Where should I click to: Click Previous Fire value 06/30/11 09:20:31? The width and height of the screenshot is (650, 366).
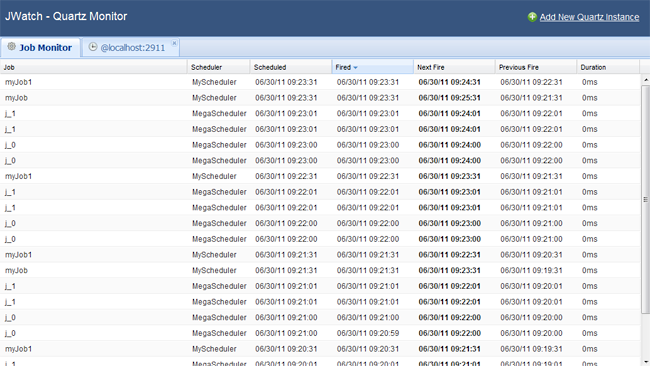pyautogui.click(x=531, y=255)
